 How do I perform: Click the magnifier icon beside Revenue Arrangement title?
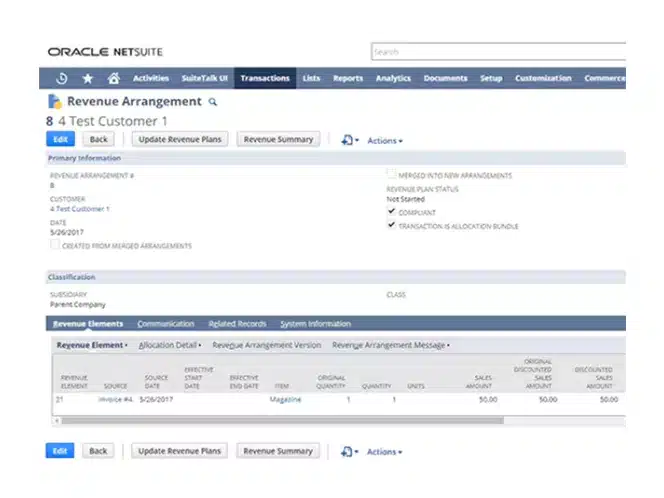pos(212,102)
